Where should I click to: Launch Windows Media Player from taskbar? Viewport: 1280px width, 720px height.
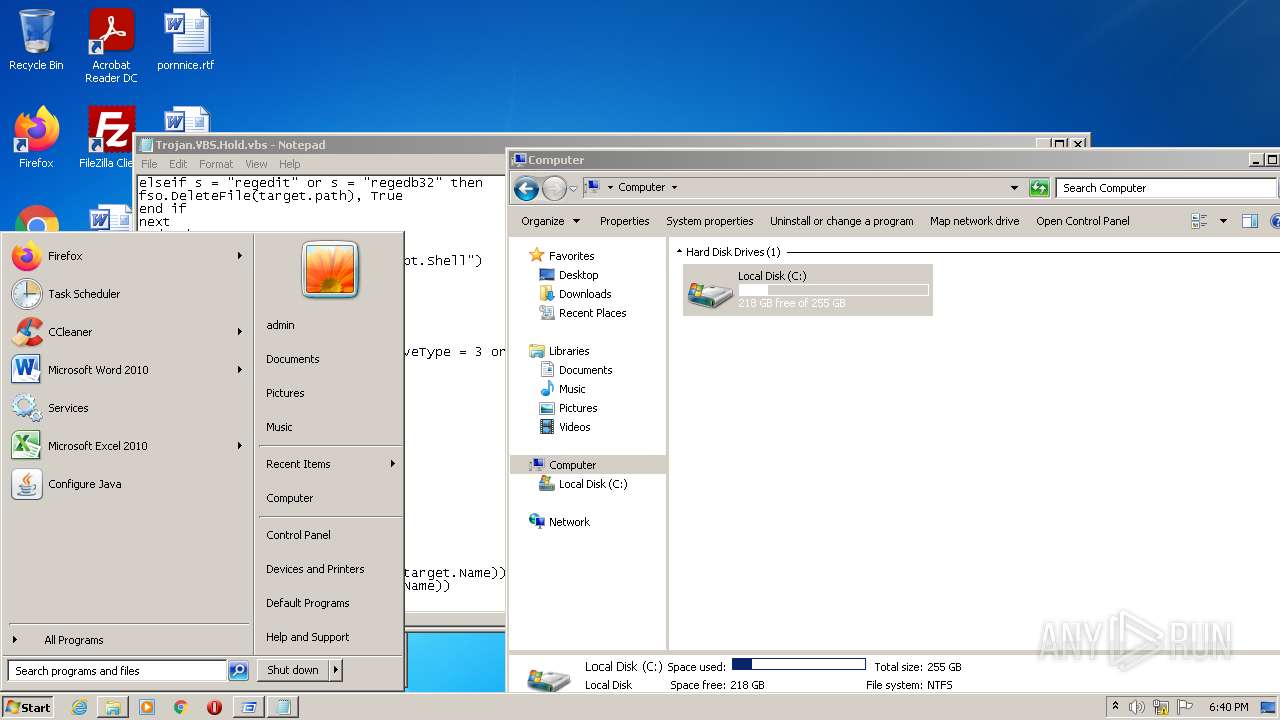point(147,707)
